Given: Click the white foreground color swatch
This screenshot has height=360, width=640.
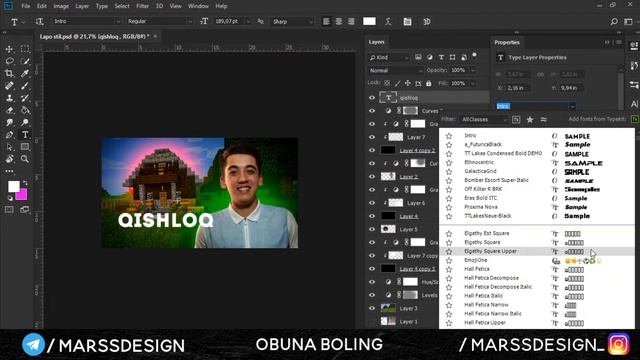Looking at the screenshot, I should pos(13,187).
